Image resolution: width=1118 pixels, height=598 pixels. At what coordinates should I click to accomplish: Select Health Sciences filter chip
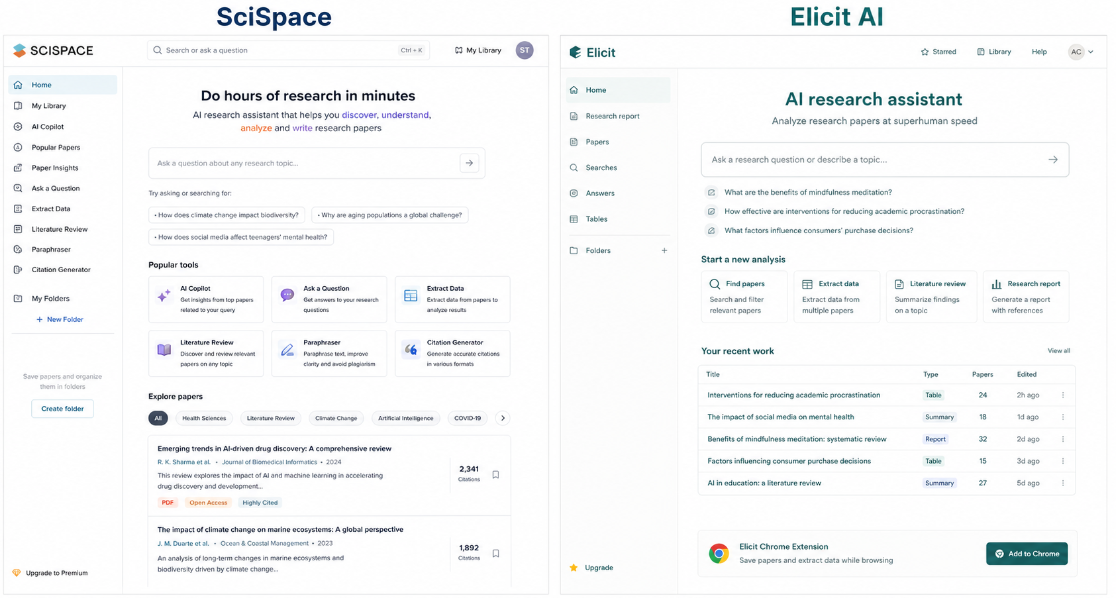coord(204,418)
